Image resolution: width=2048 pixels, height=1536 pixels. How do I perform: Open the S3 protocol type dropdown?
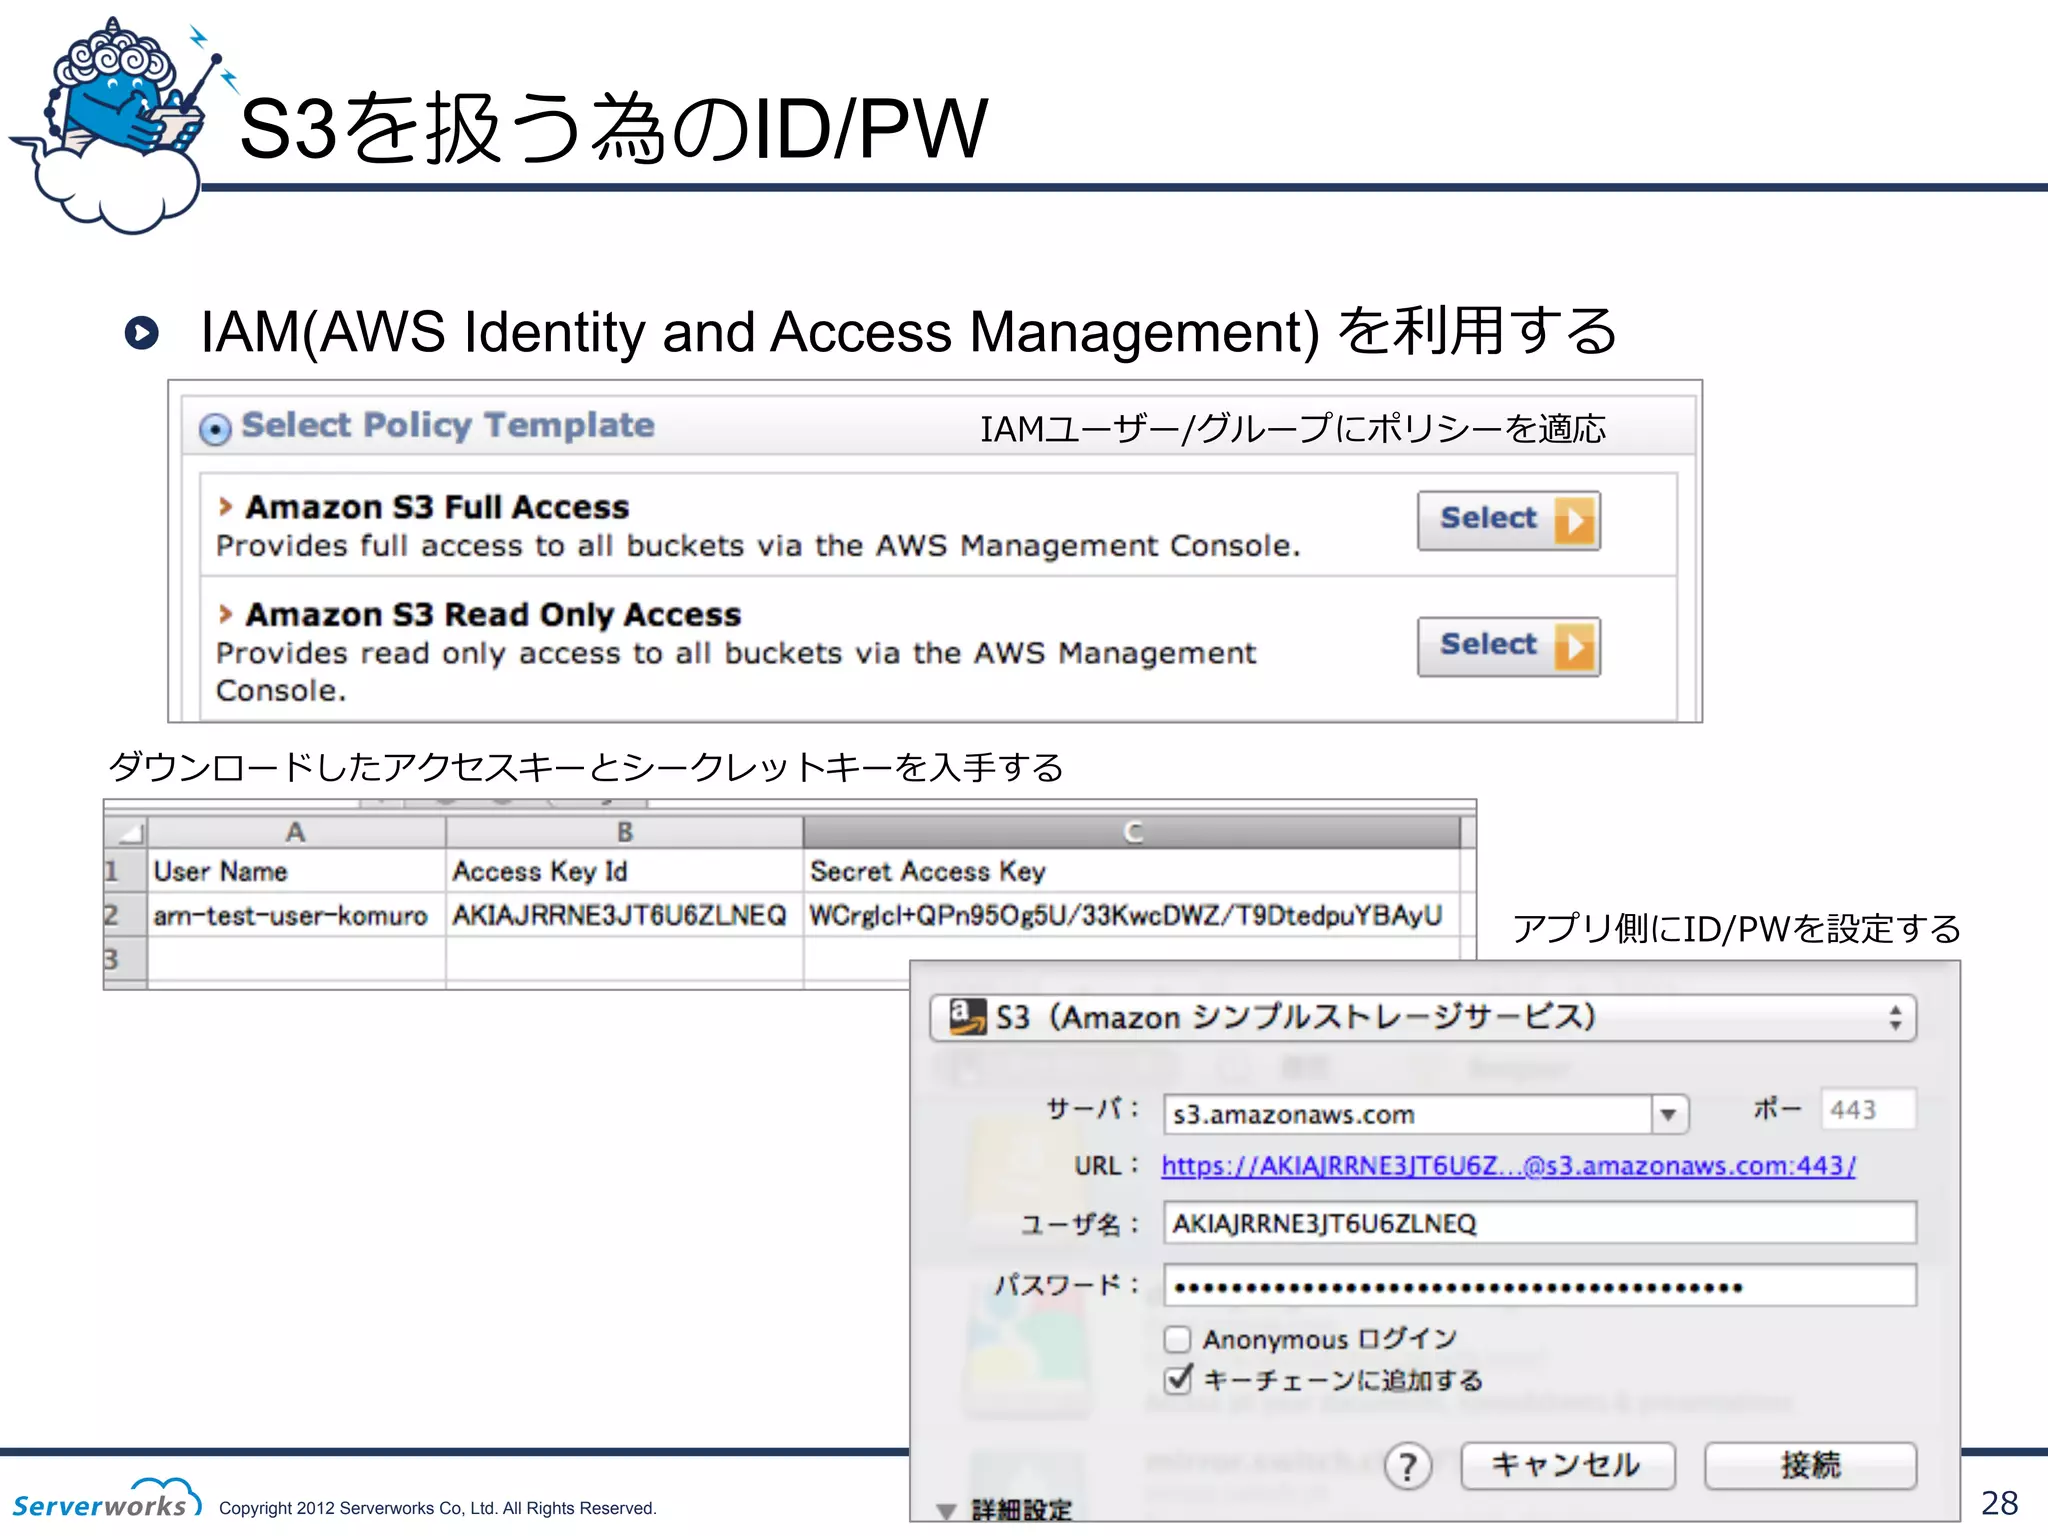pos(1422,1018)
